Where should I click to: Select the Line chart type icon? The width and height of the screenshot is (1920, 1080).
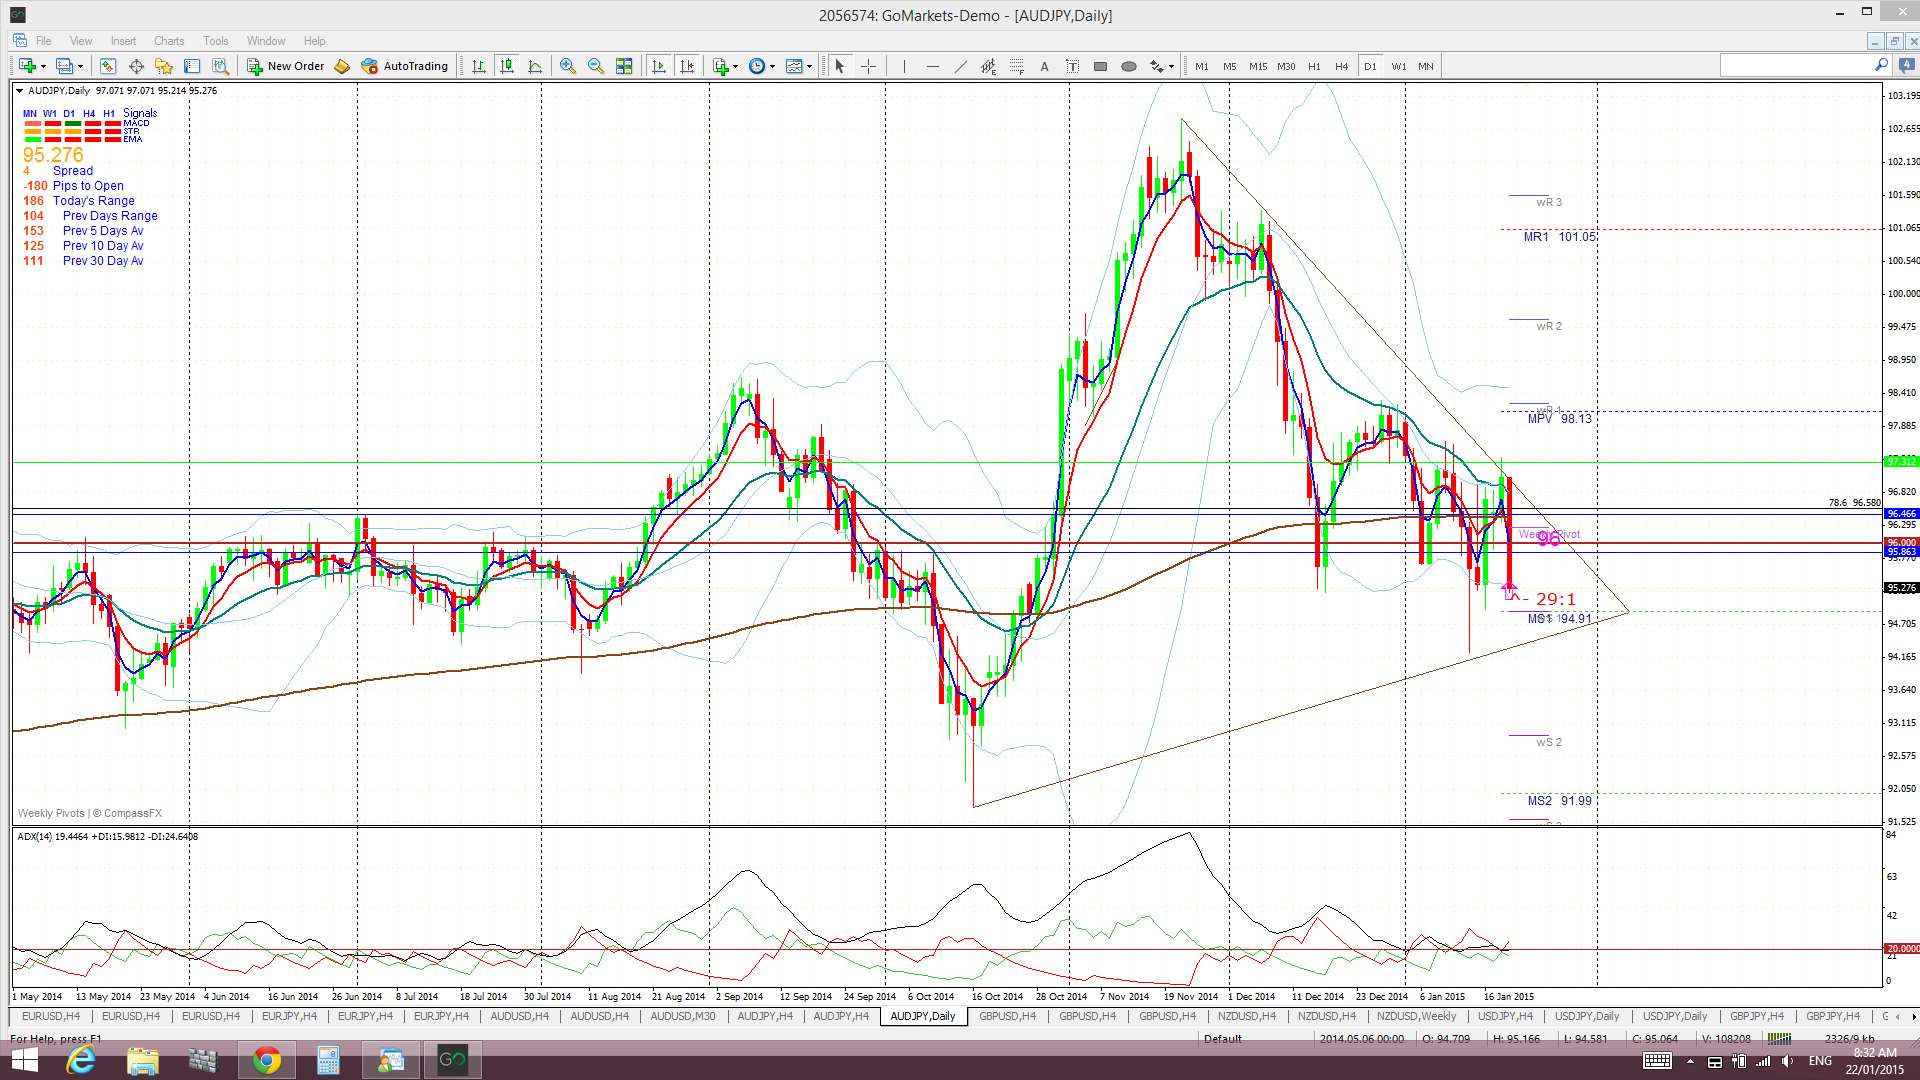tap(535, 66)
